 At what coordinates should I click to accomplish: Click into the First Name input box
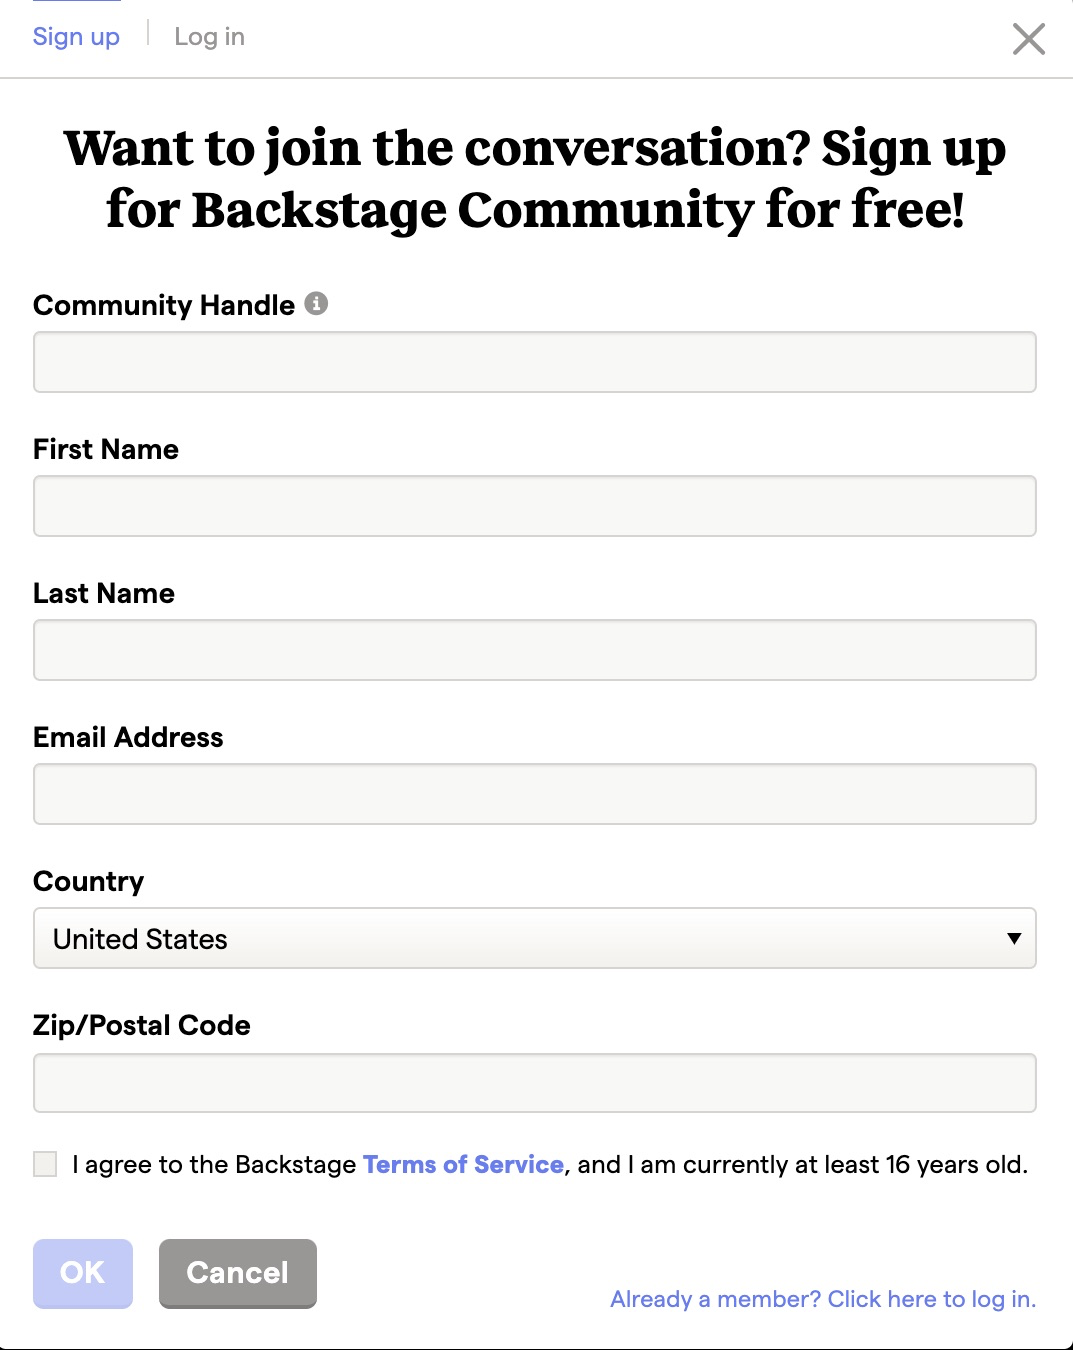pos(535,506)
